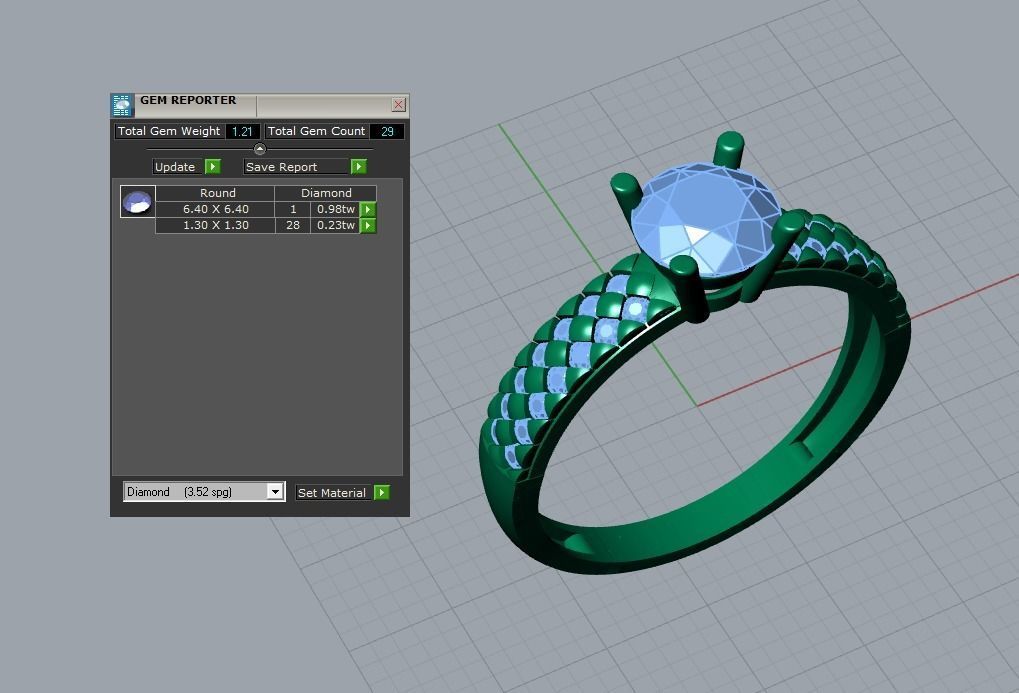Click the green arrow in the 0.23tw row
Viewport: 1019px width, 693px height.
pos(368,226)
